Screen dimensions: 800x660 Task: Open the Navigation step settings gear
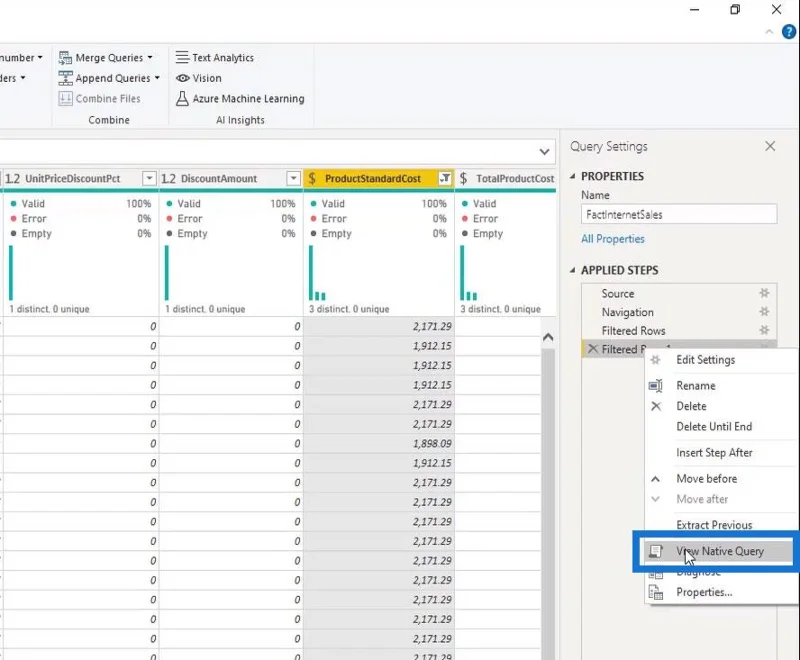click(764, 311)
